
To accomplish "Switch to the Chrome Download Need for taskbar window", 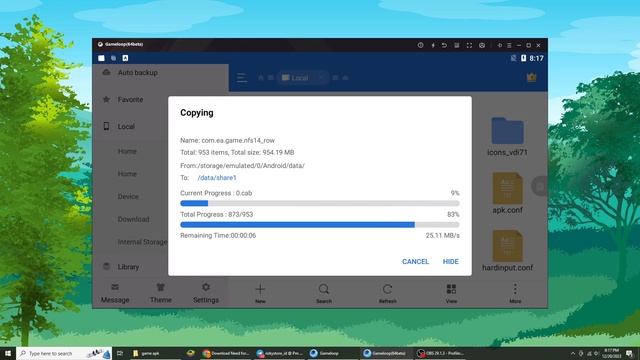I will [x=227, y=353].
